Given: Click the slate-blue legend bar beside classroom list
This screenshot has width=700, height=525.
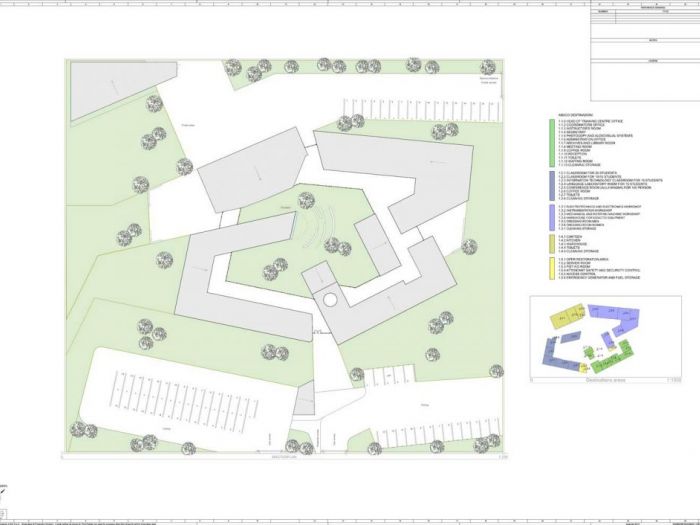Looking at the screenshot, I should pos(552,186).
